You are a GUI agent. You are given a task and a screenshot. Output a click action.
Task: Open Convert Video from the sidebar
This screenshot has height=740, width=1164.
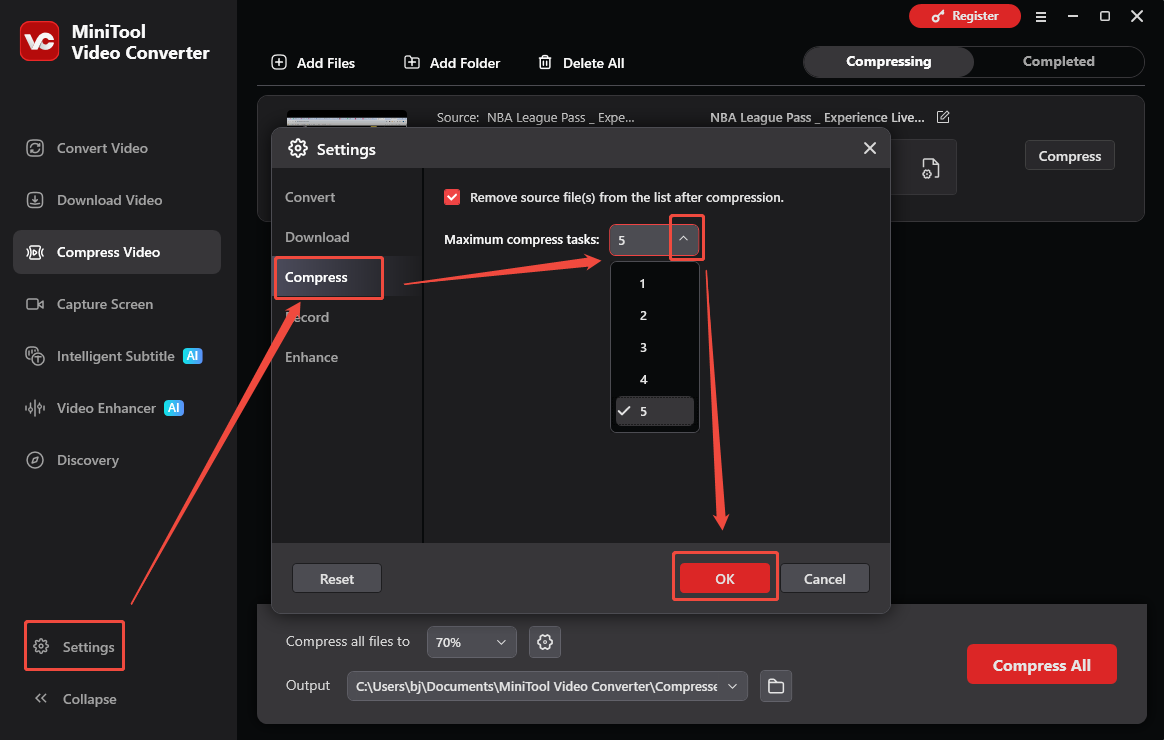(x=117, y=148)
